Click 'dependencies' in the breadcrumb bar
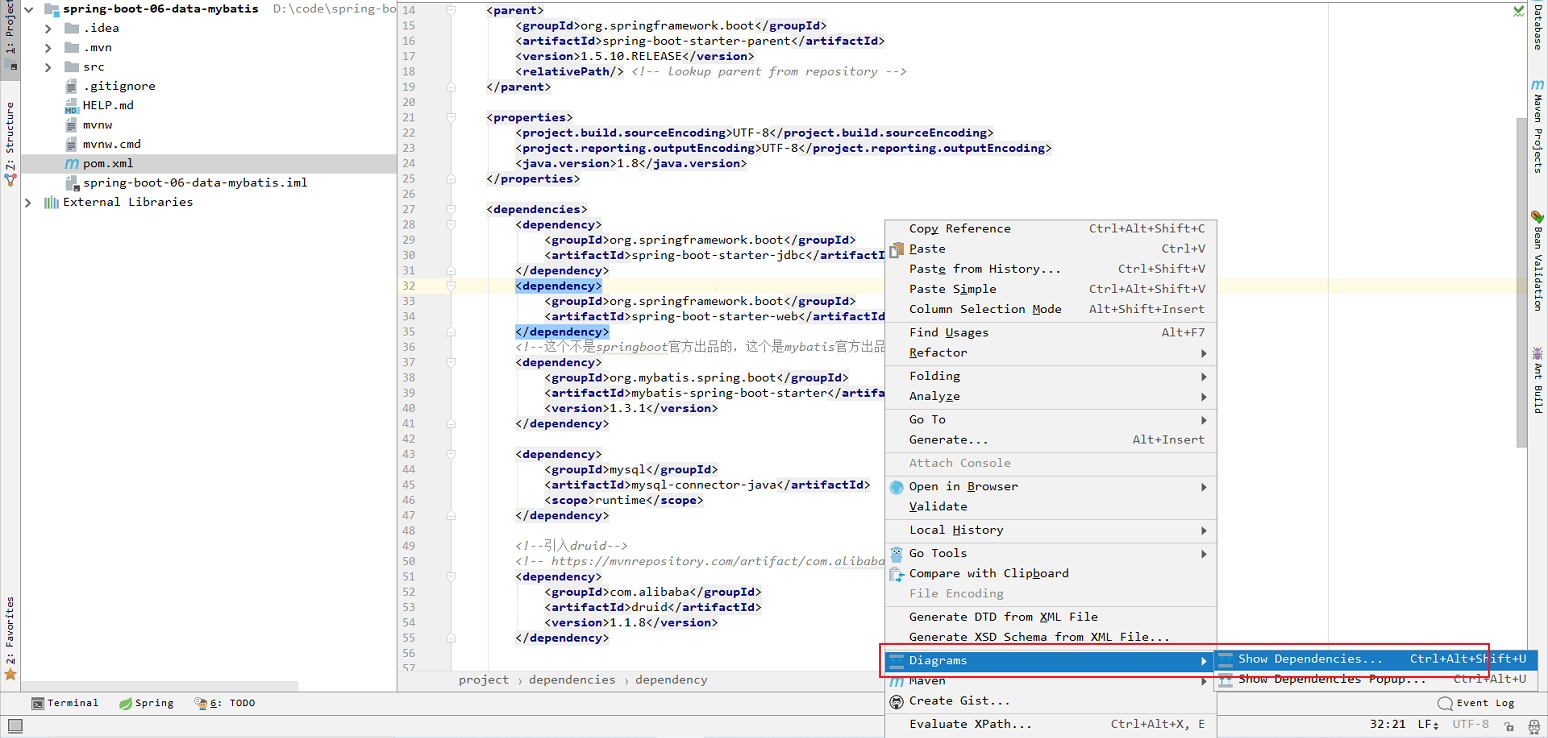Viewport: 1548px width, 738px height. [572, 680]
